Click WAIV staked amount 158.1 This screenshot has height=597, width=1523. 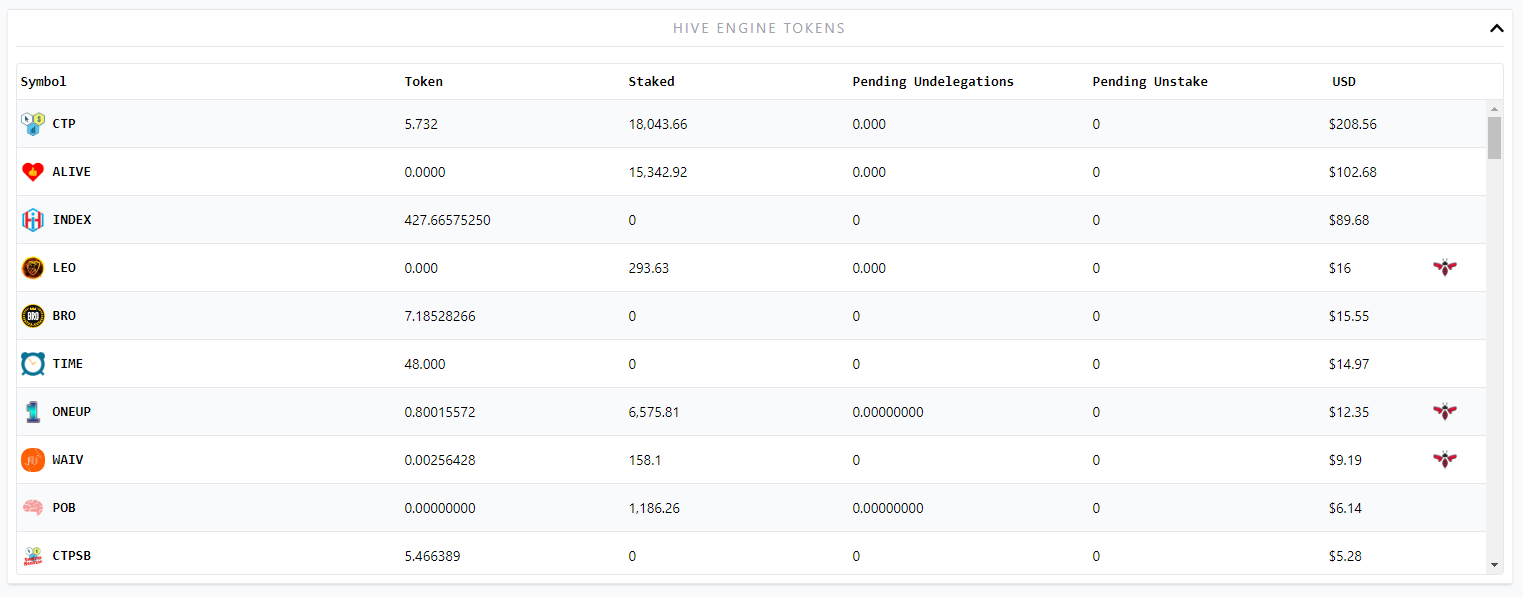[645, 460]
